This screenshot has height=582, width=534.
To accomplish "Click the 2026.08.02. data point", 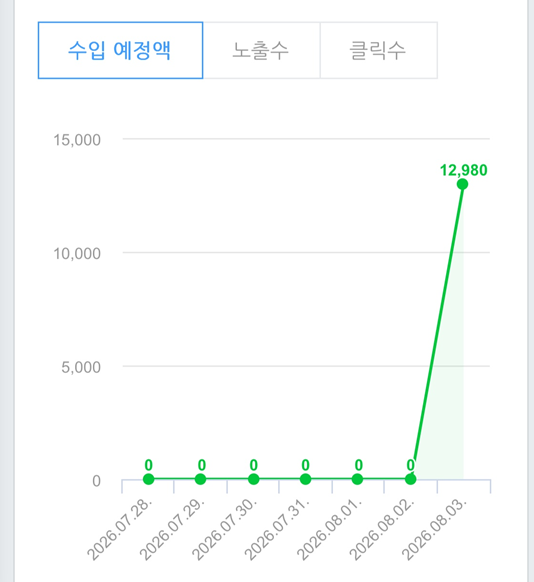I will point(410,479).
